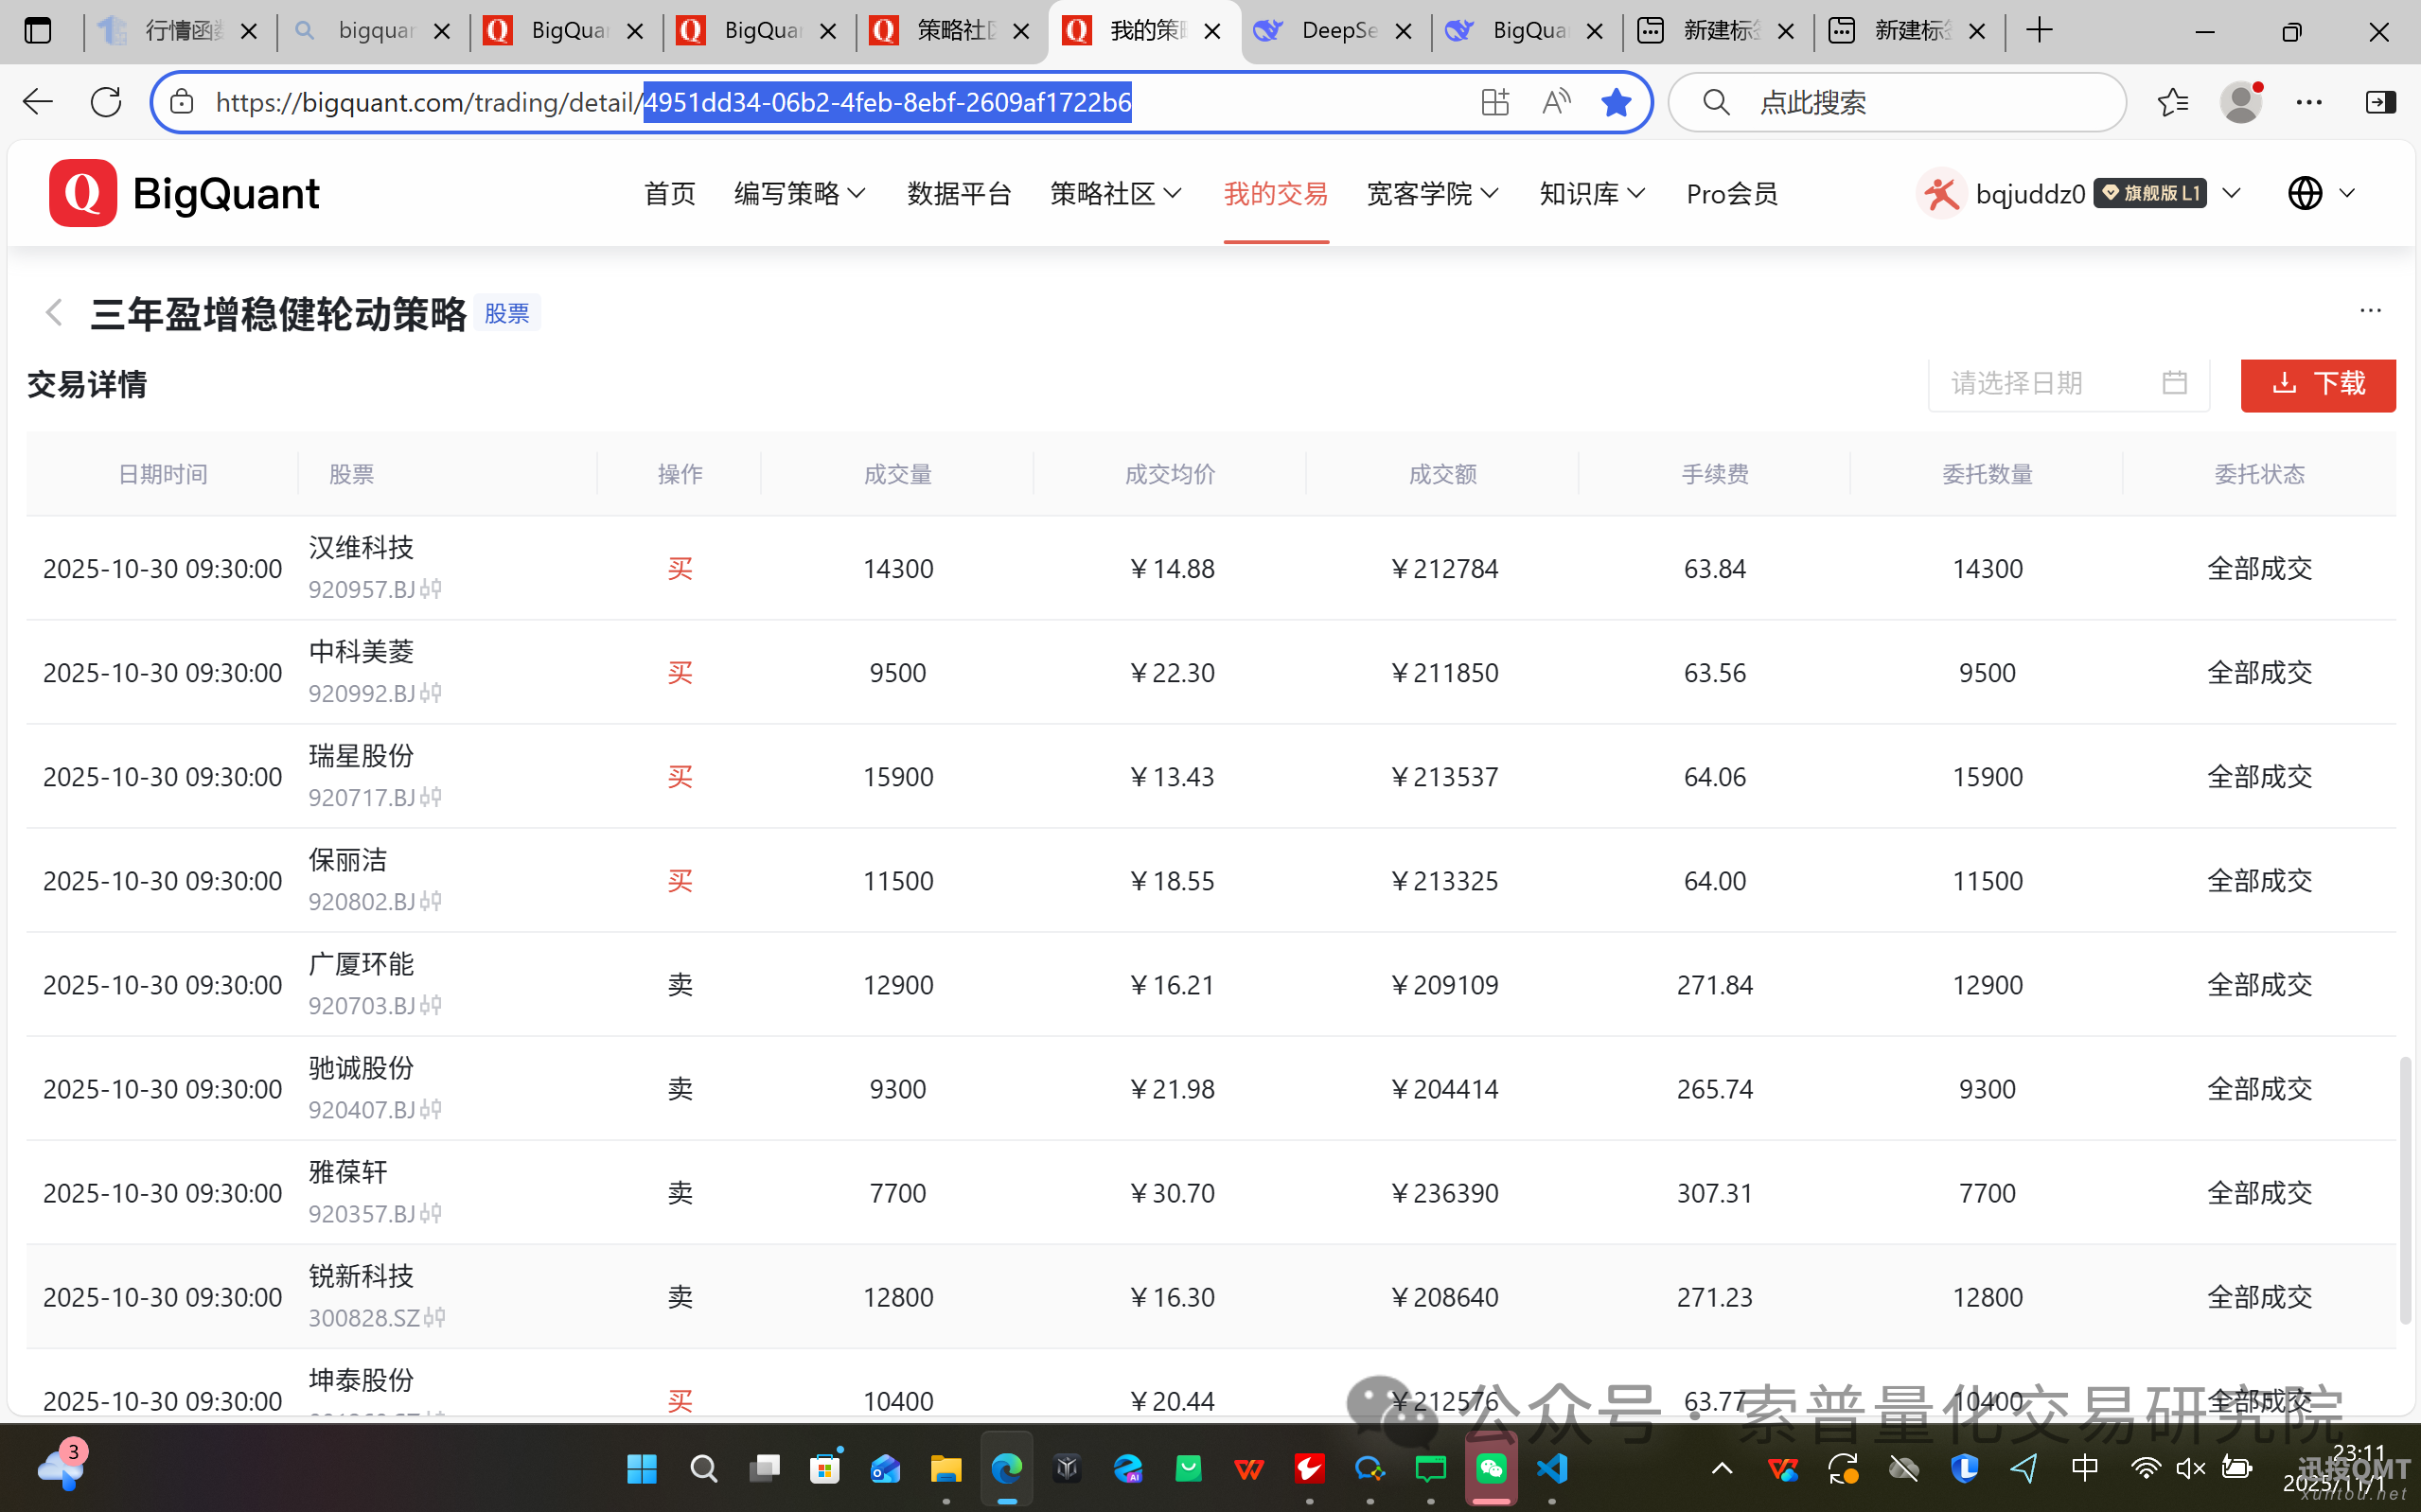Click the back arrow beside strategy title

54,313
